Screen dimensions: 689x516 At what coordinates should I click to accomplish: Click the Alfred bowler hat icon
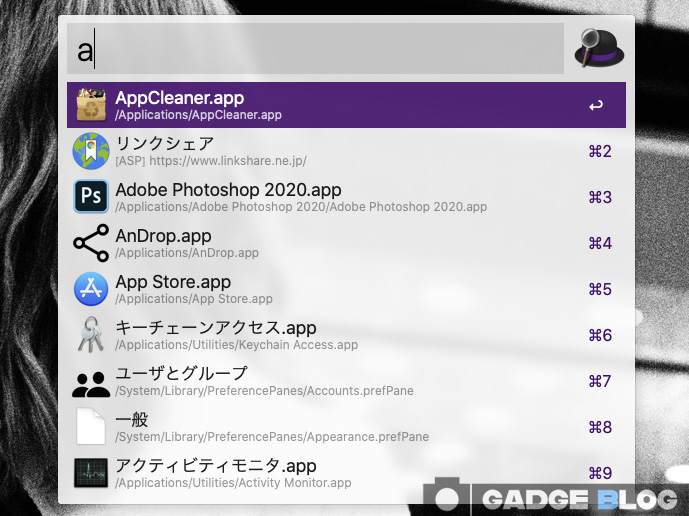599,48
